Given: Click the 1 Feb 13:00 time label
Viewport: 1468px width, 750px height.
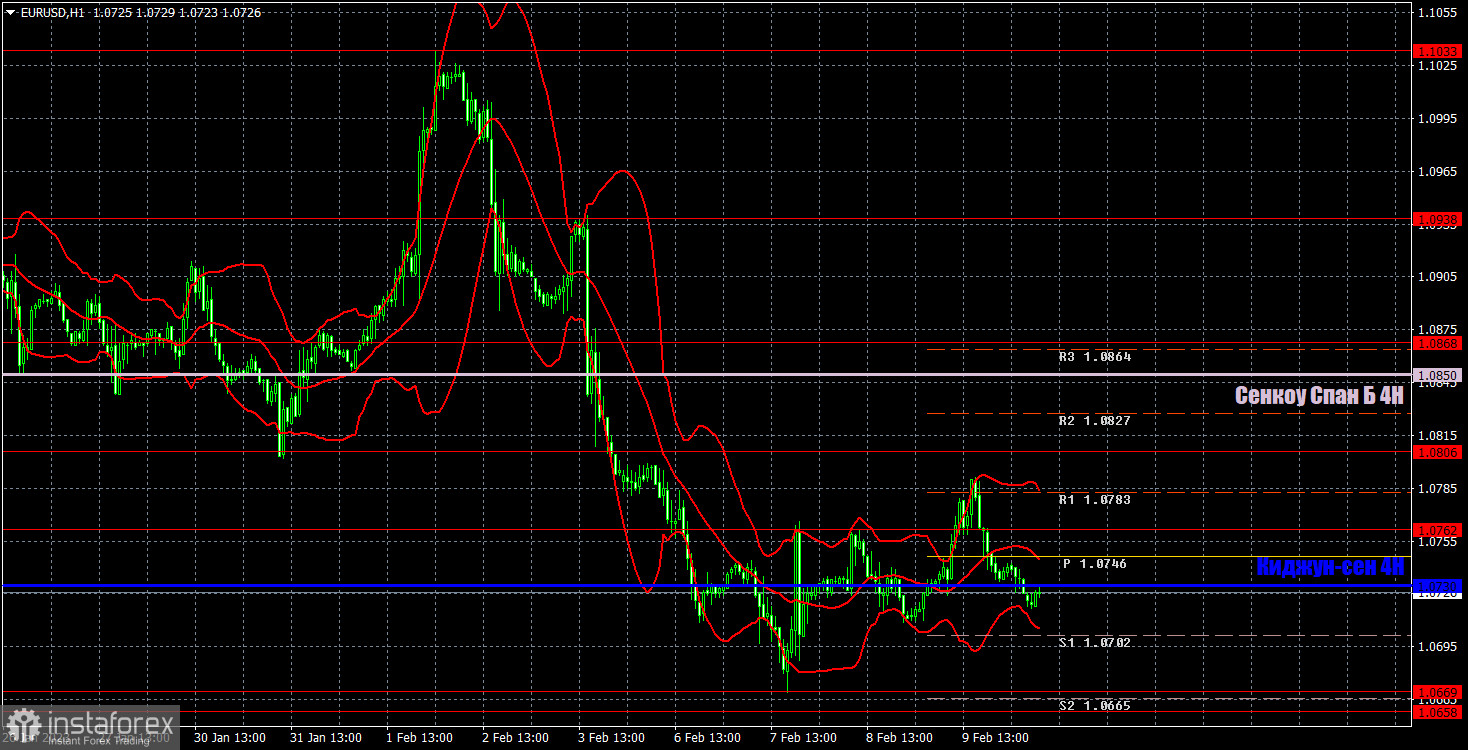Looking at the screenshot, I should pos(422,738).
